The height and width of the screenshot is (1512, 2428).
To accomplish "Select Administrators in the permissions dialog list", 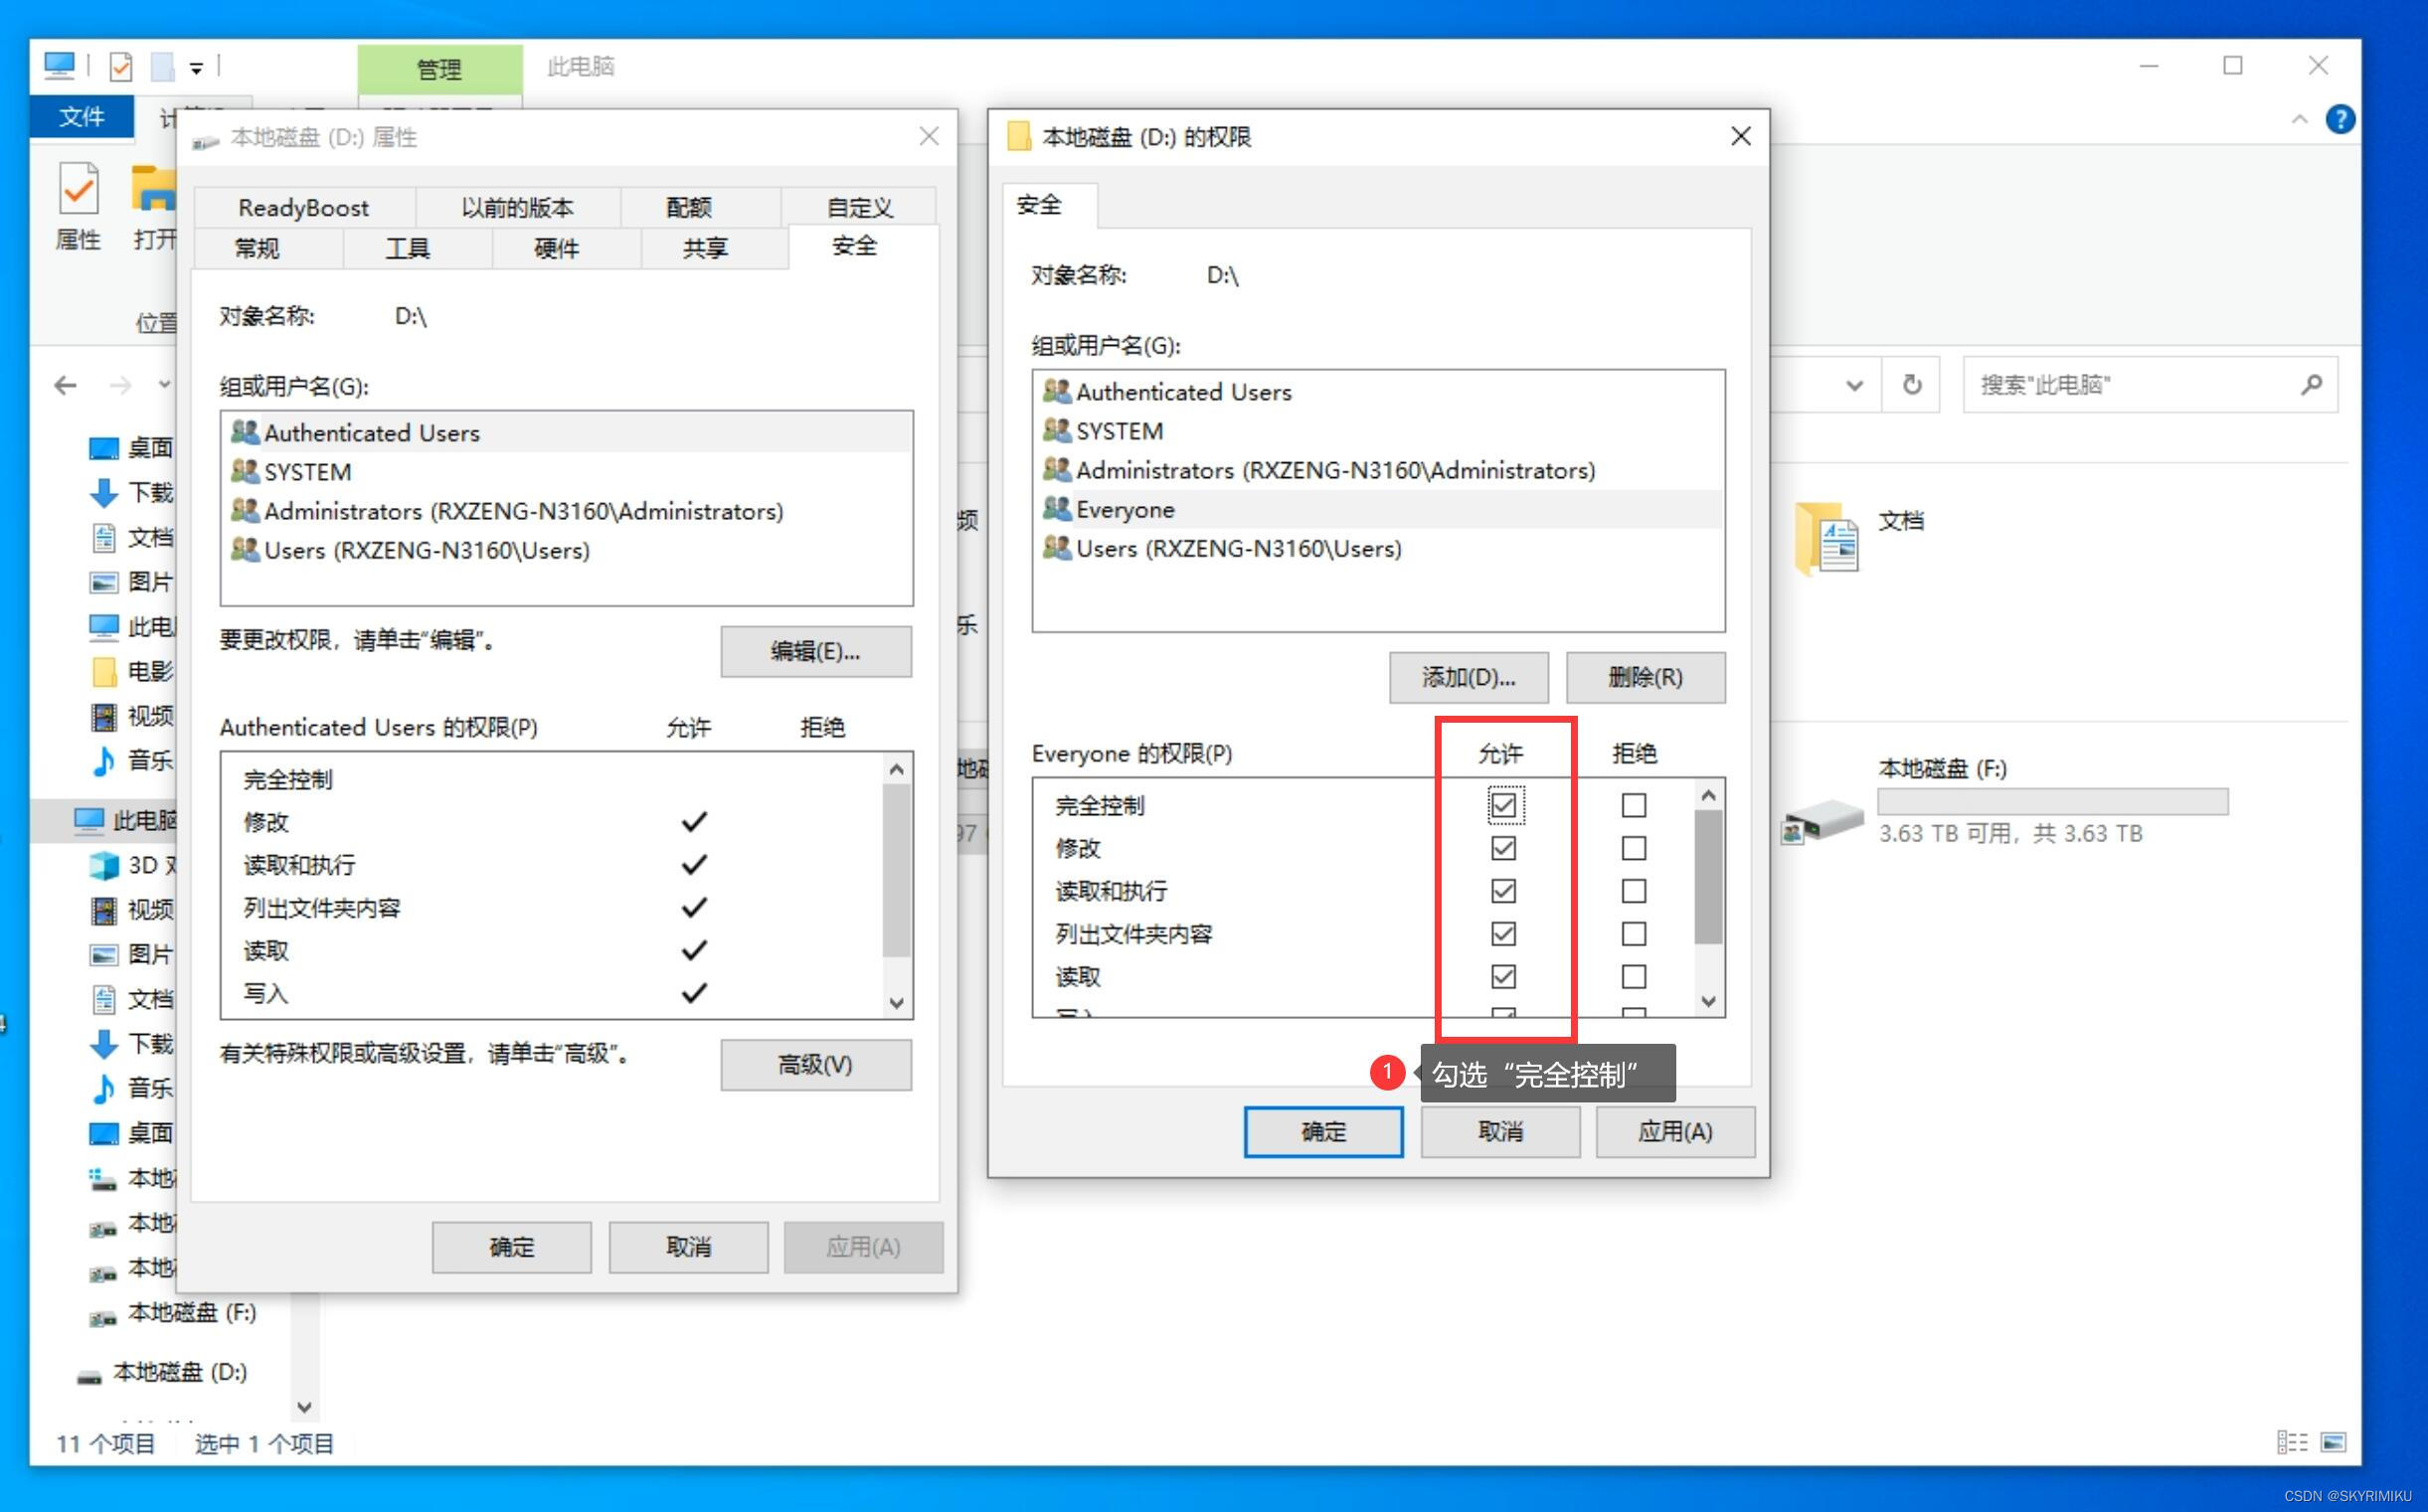I will click(x=1378, y=470).
